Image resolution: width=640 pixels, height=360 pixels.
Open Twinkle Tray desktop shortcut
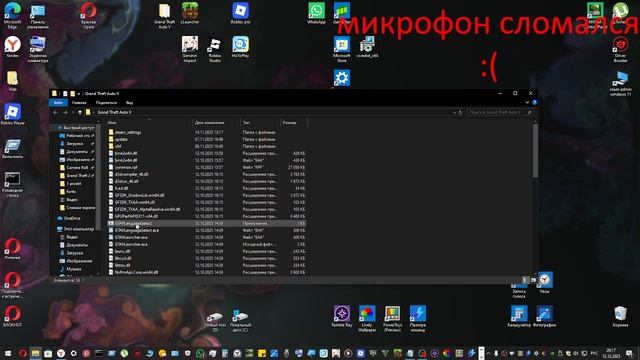point(342,317)
